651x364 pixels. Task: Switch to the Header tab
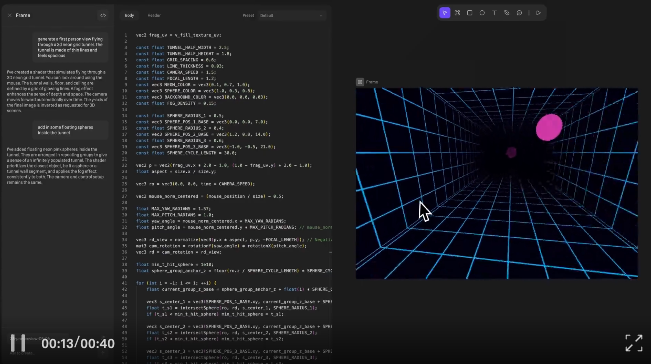(x=154, y=15)
